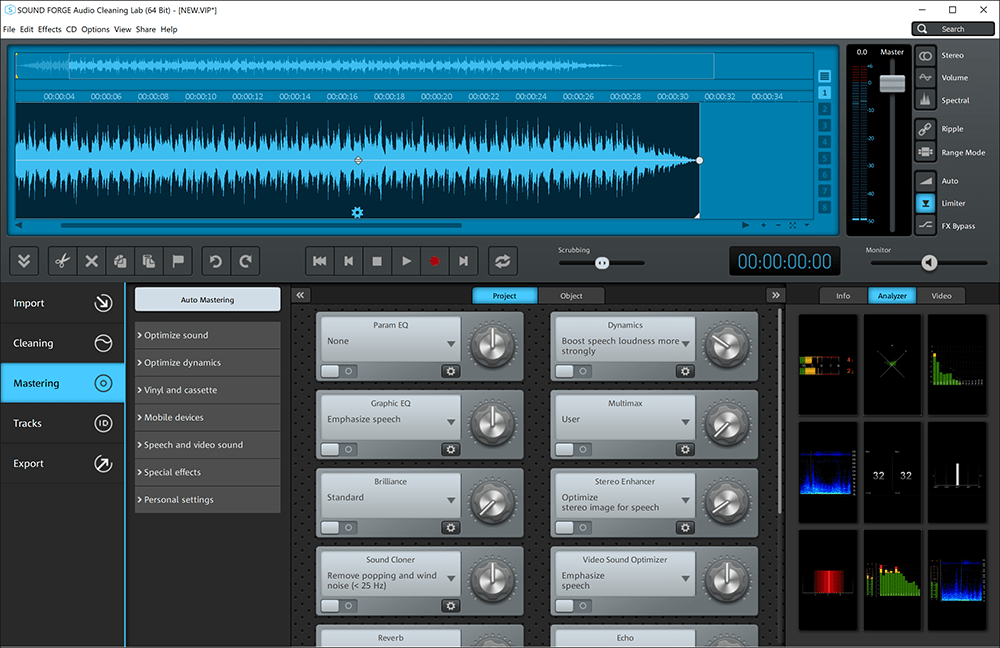This screenshot has height=648, width=1000.
Task: Open Stereo Enhancer settings gear
Action: point(685,527)
